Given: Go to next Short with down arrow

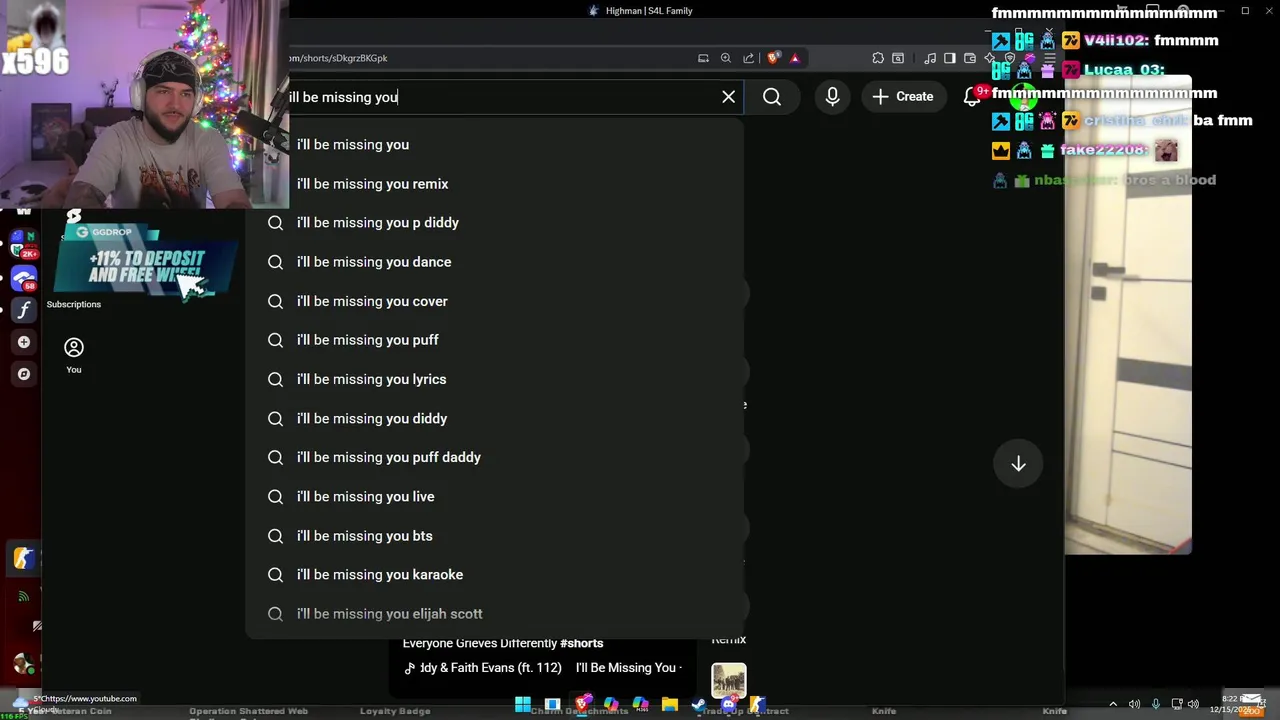Looking at the screenshot, I should pos(1018,464).
